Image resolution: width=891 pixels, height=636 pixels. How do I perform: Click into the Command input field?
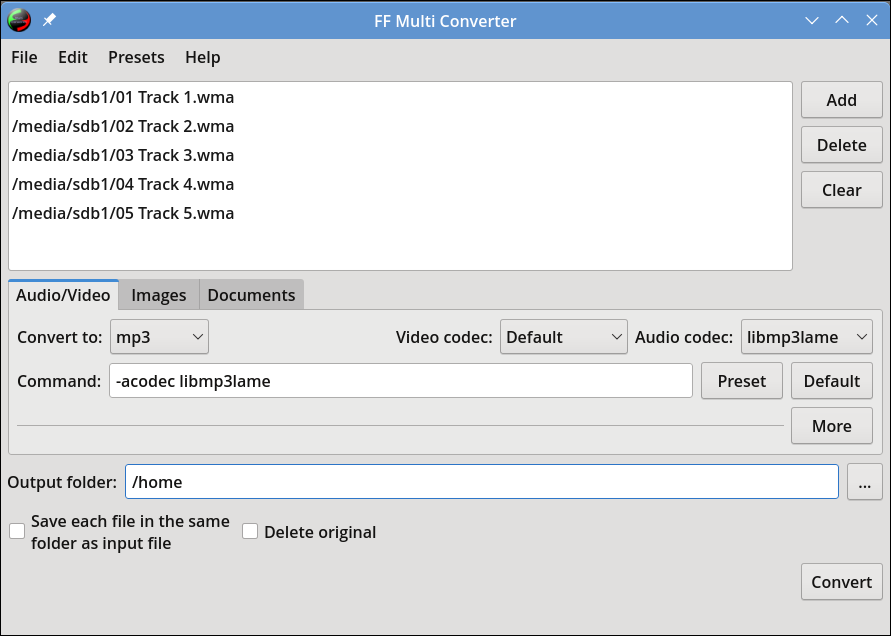tap(401, 381)
